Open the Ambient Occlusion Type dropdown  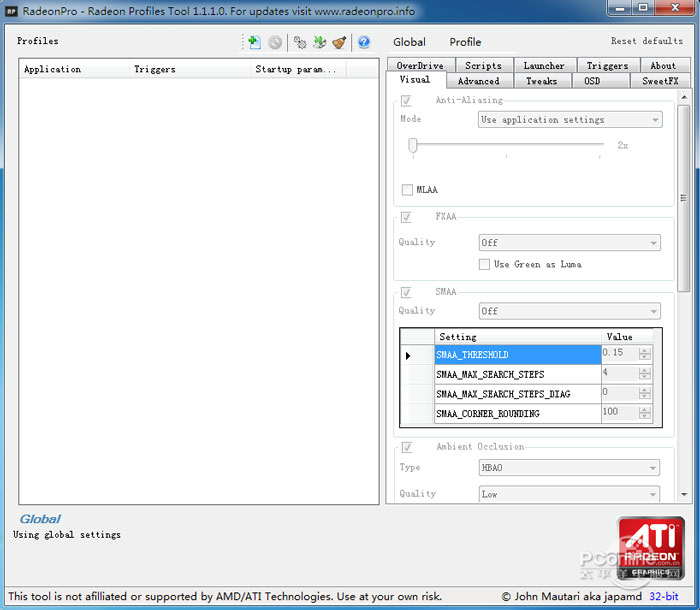(569, 468)
